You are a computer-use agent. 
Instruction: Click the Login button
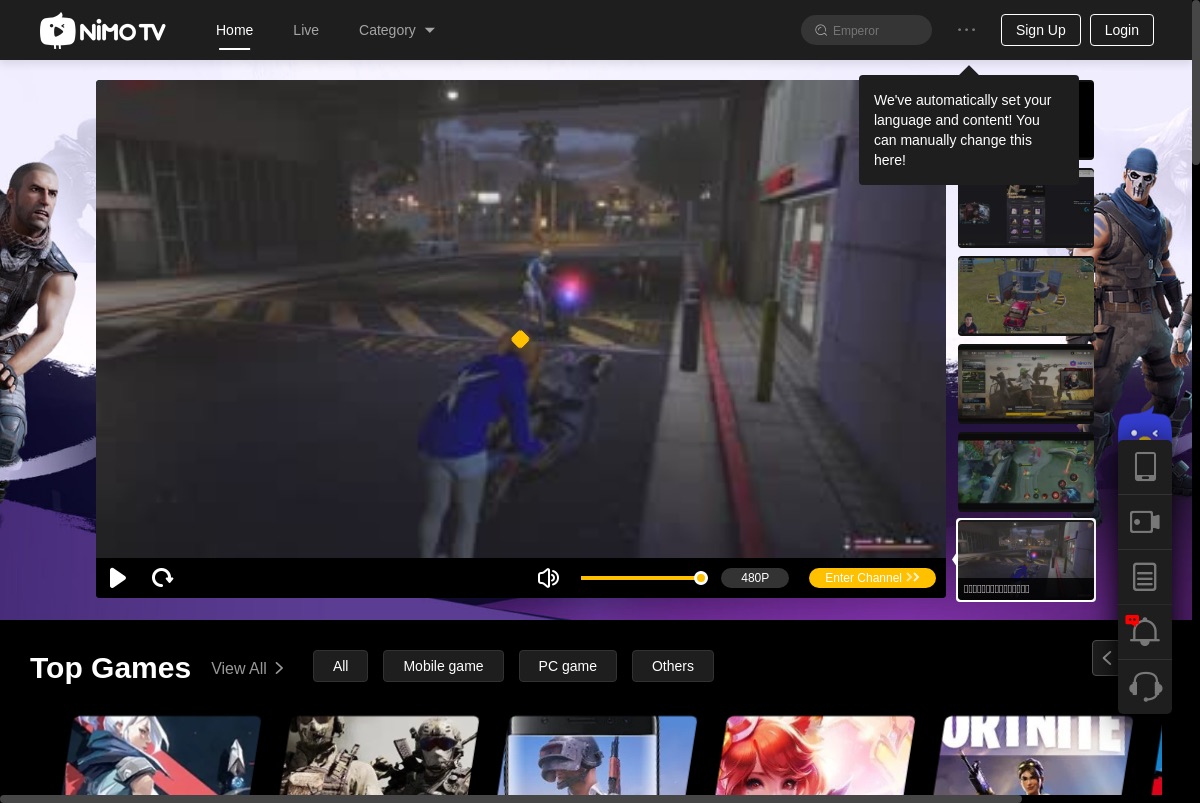pyautogui.click(x=1121, y=30)
